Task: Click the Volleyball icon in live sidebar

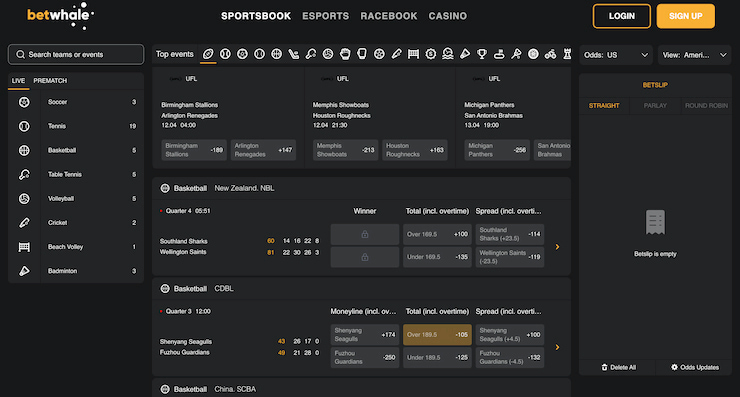Action: (x=24, y=199)
